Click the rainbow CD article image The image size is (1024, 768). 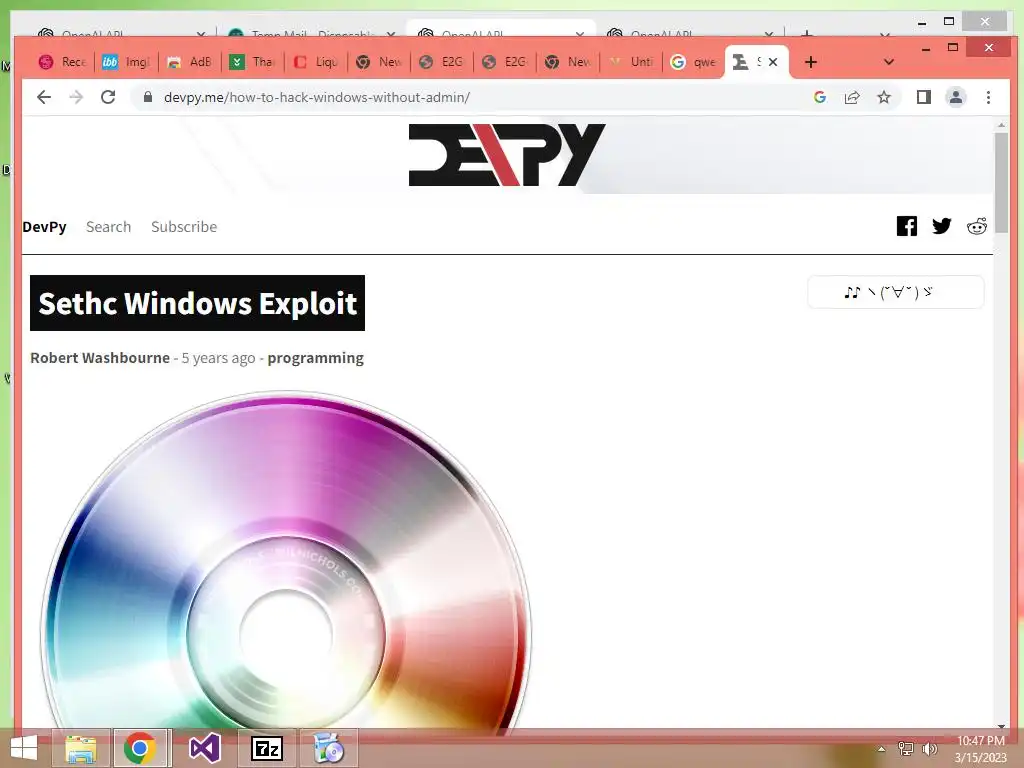(x=286, y=562)
